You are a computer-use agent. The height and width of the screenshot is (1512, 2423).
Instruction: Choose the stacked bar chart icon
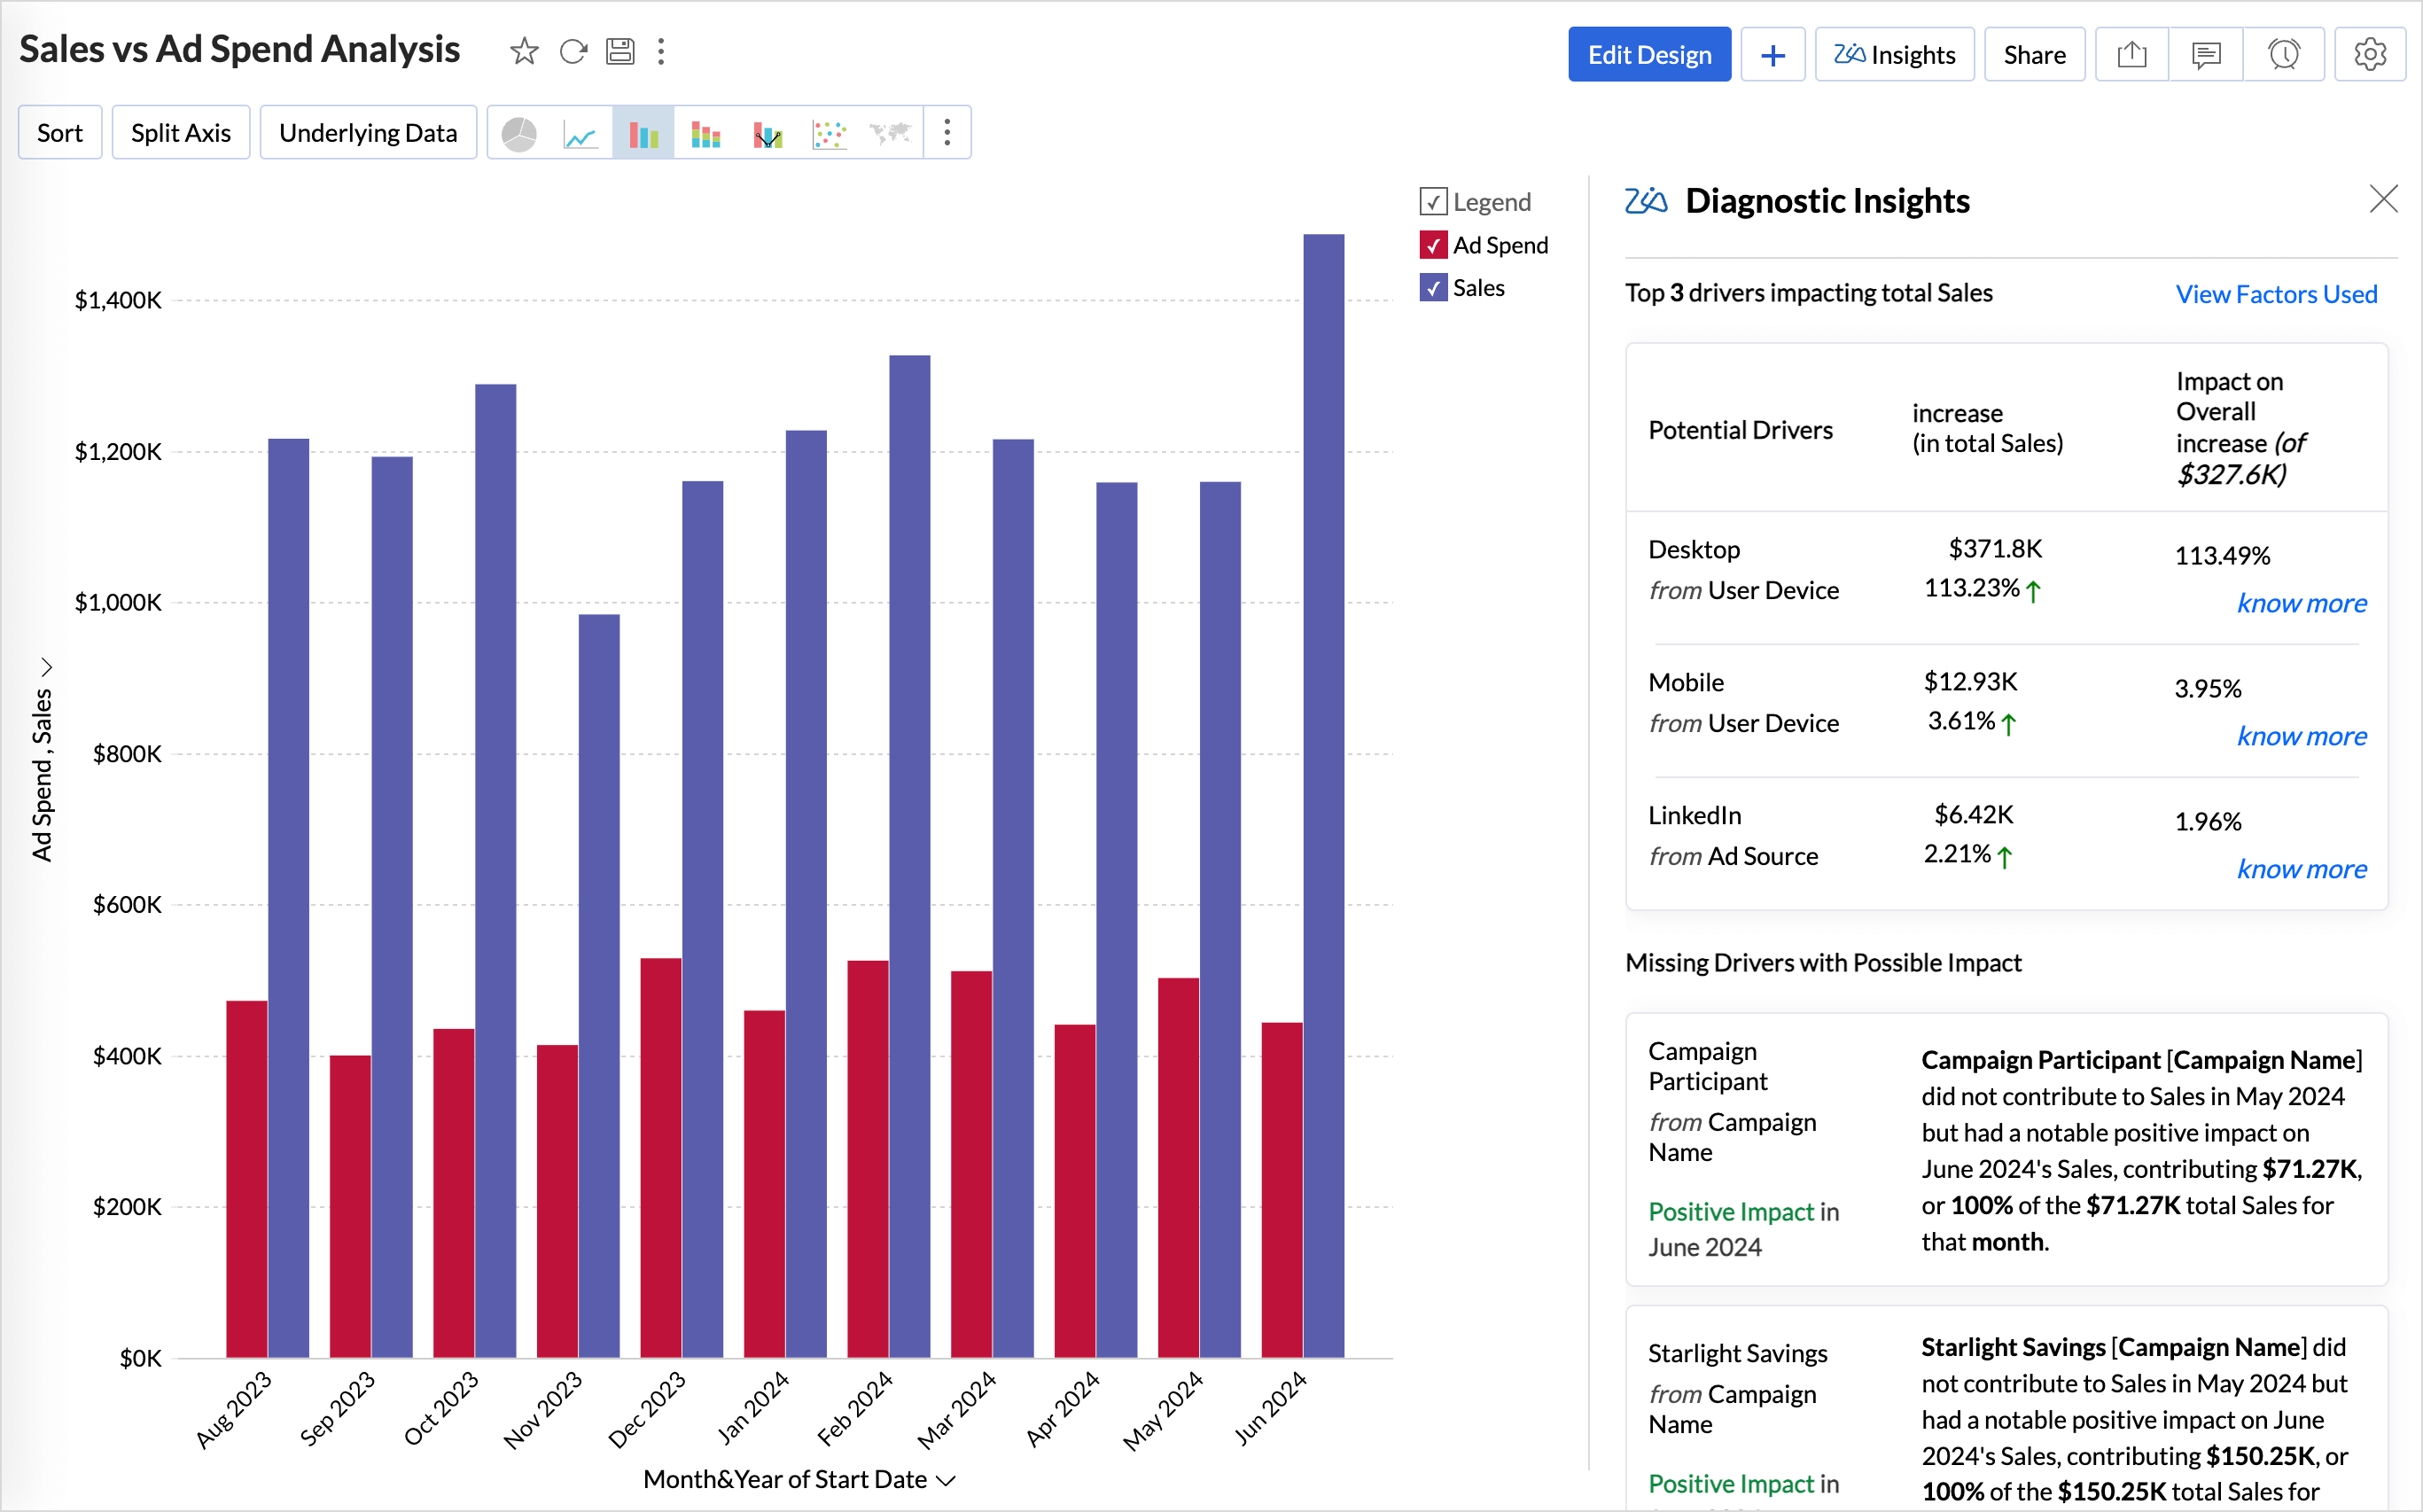click(x=706, y=133)
